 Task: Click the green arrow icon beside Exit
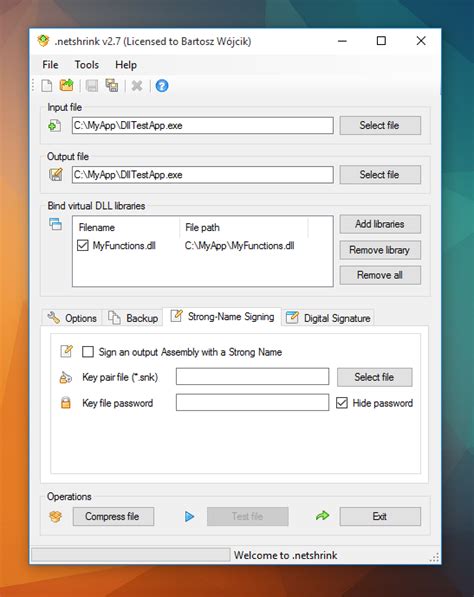(x=322, y=516)
